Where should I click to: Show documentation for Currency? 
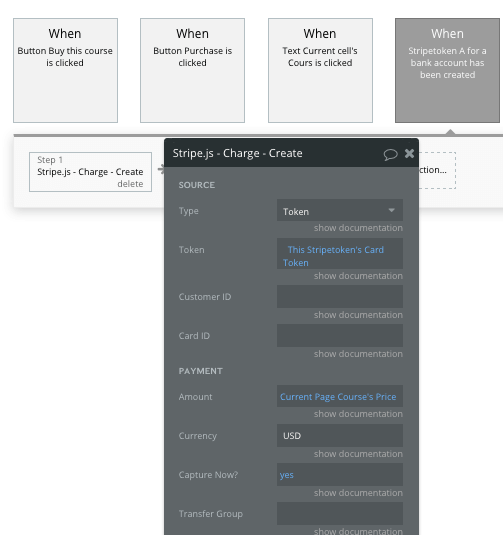click(358, 454)
